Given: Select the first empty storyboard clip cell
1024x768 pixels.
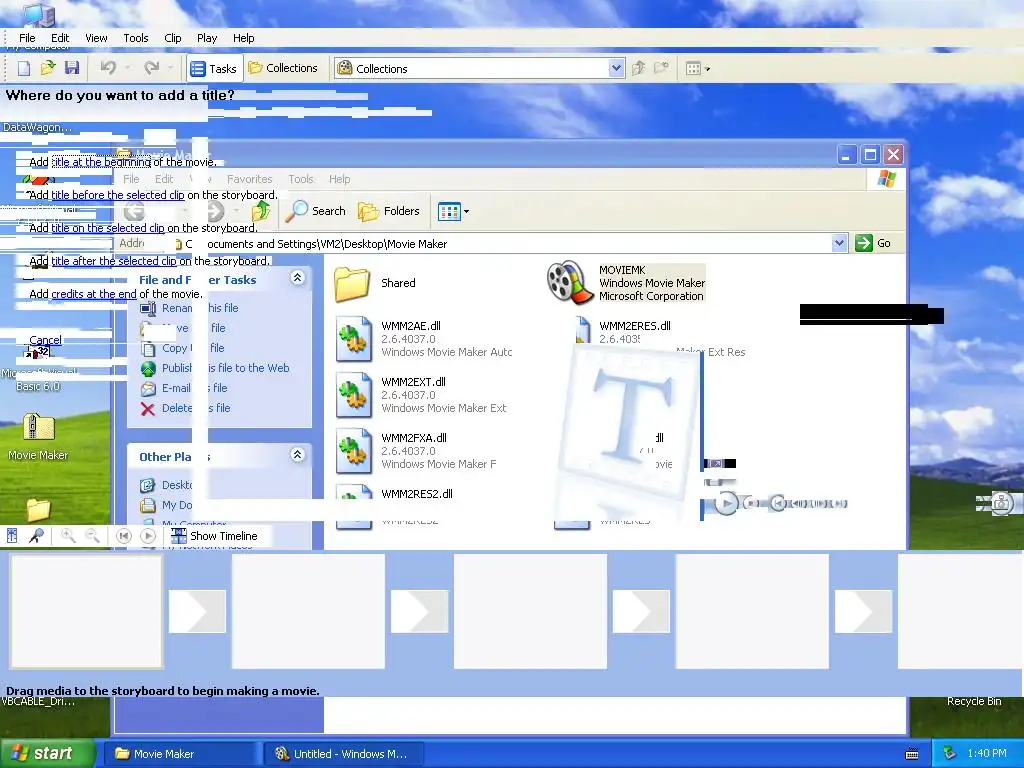Looking at the screenshot, I should click(x=86, y=611).
